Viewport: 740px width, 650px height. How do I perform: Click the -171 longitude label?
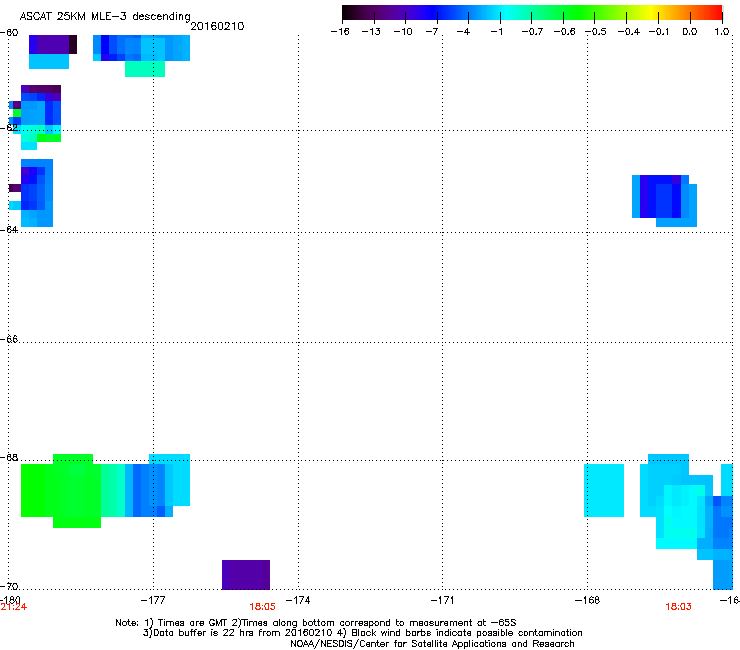442,600
